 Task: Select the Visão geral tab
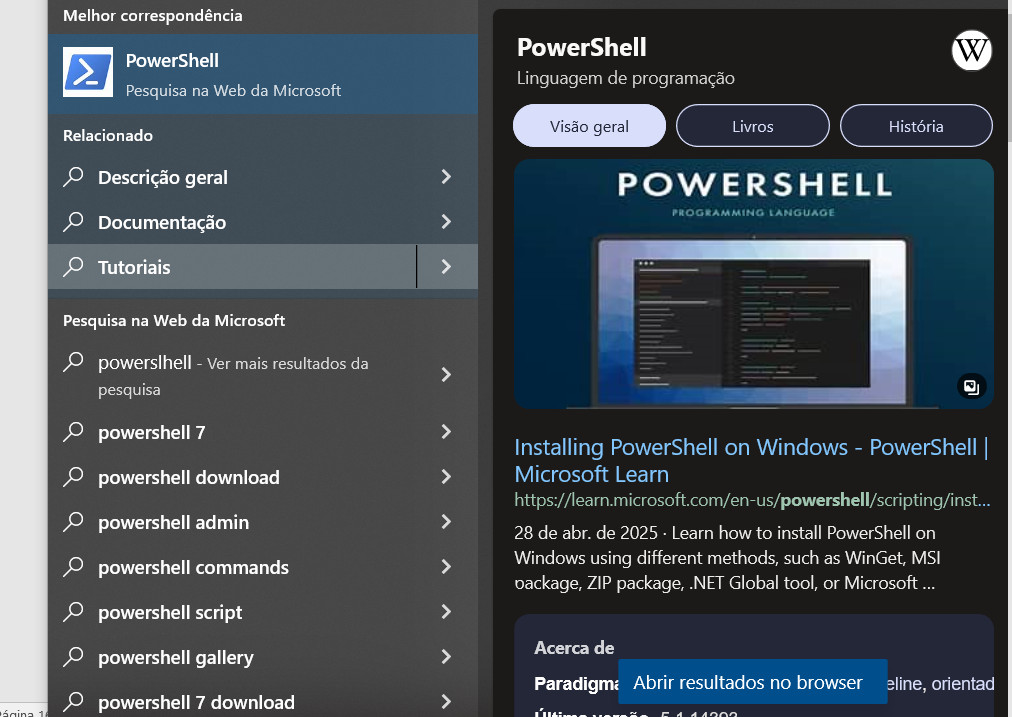[x=589, y=126]
